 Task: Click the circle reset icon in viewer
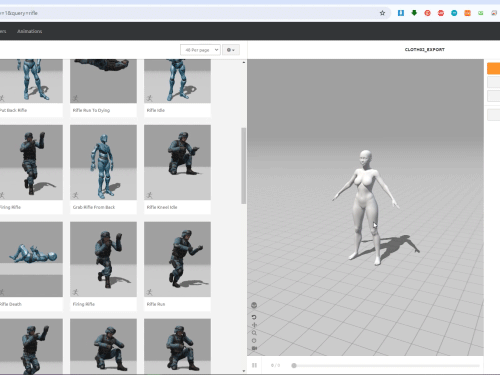[254, 341]
